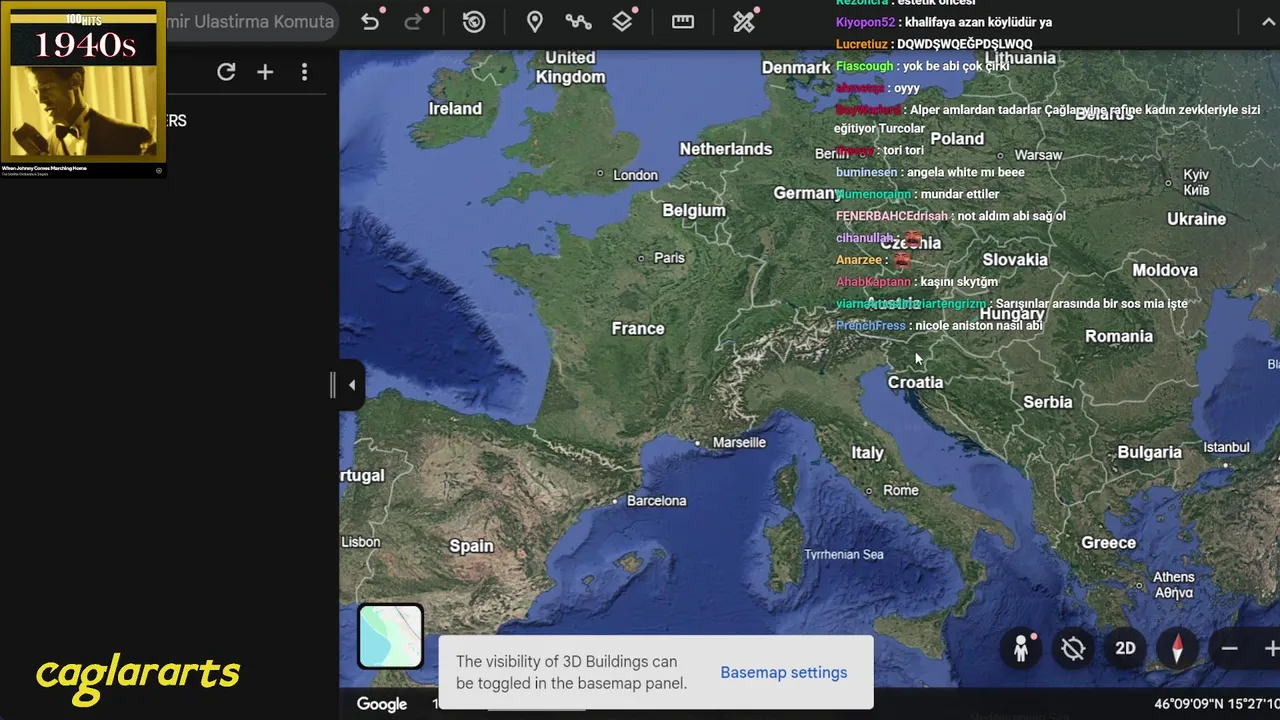Select the ruler measure tool
The width and height of the screenshot is (1280, 720).
pyautogui.click(x=683, y=22)
